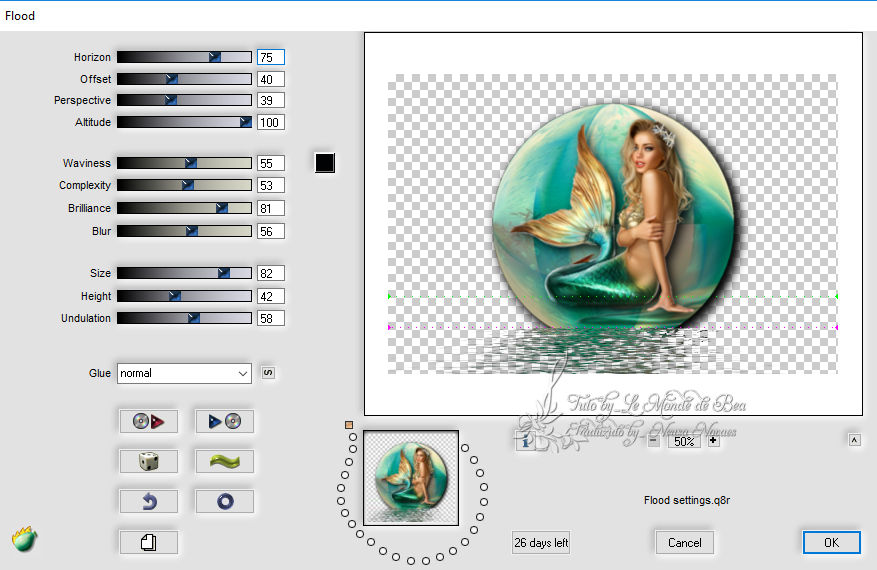This screenshot has height=570, width=877.
Task: Click the open settings disc-to-arrow button
Action: coord(148,421)
